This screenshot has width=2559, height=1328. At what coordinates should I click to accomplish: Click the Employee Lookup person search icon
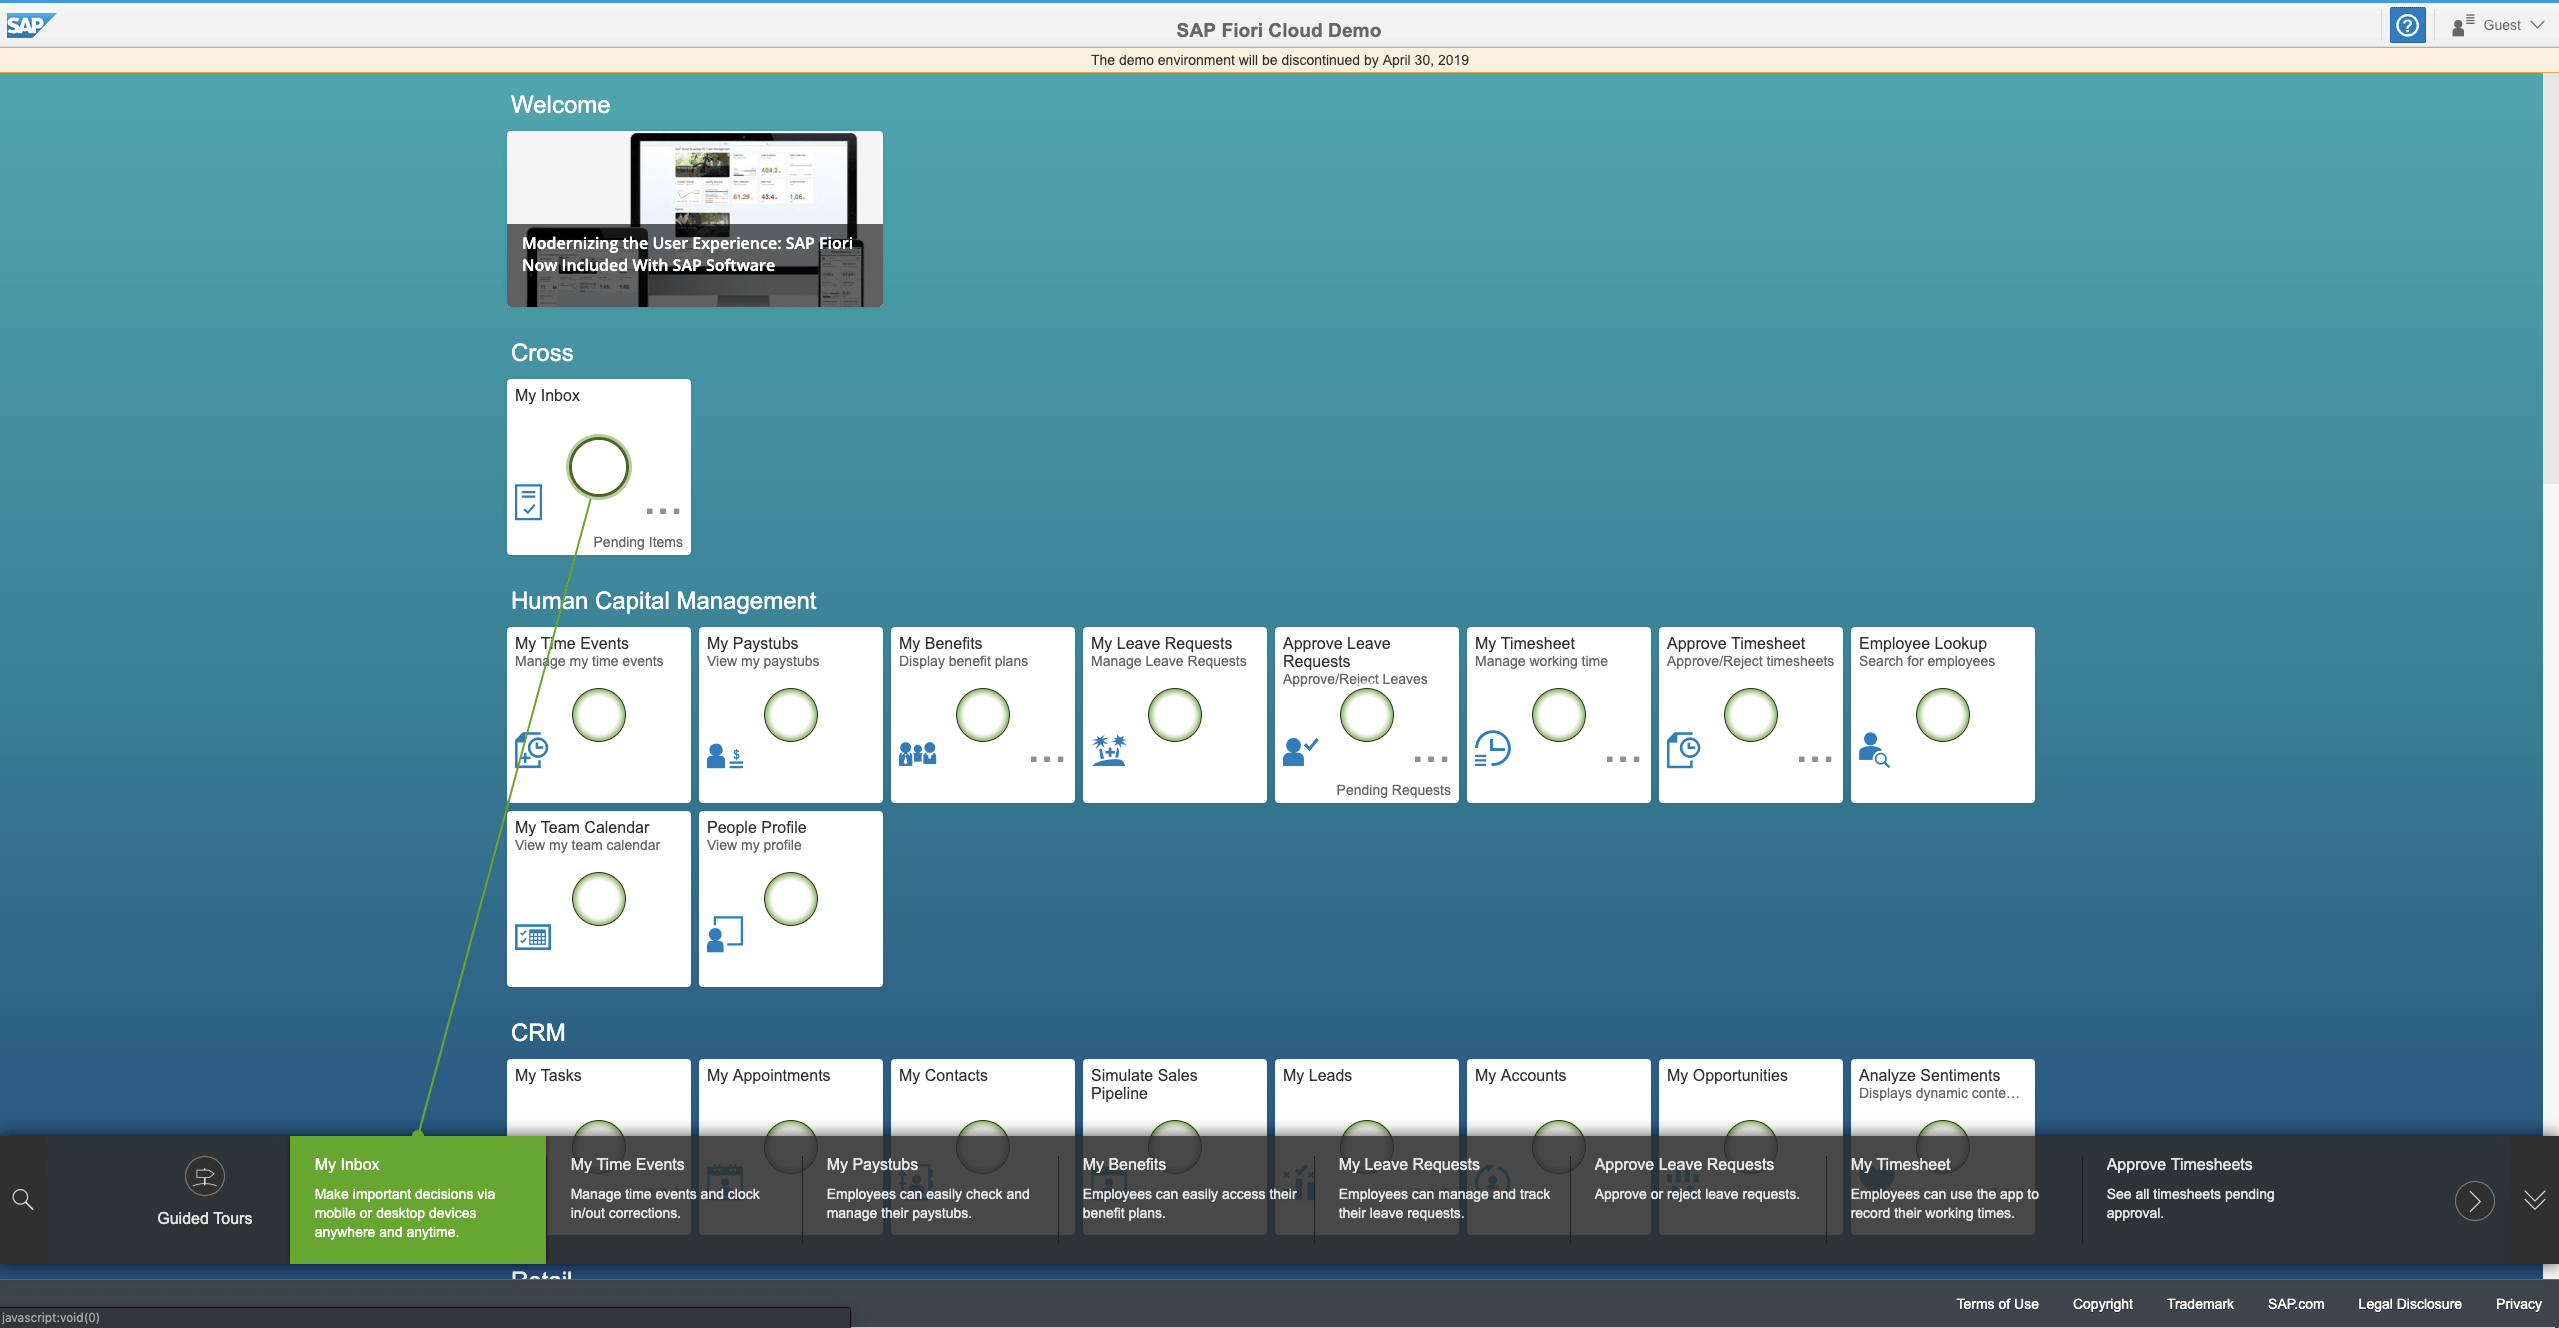click(1873, 750)
